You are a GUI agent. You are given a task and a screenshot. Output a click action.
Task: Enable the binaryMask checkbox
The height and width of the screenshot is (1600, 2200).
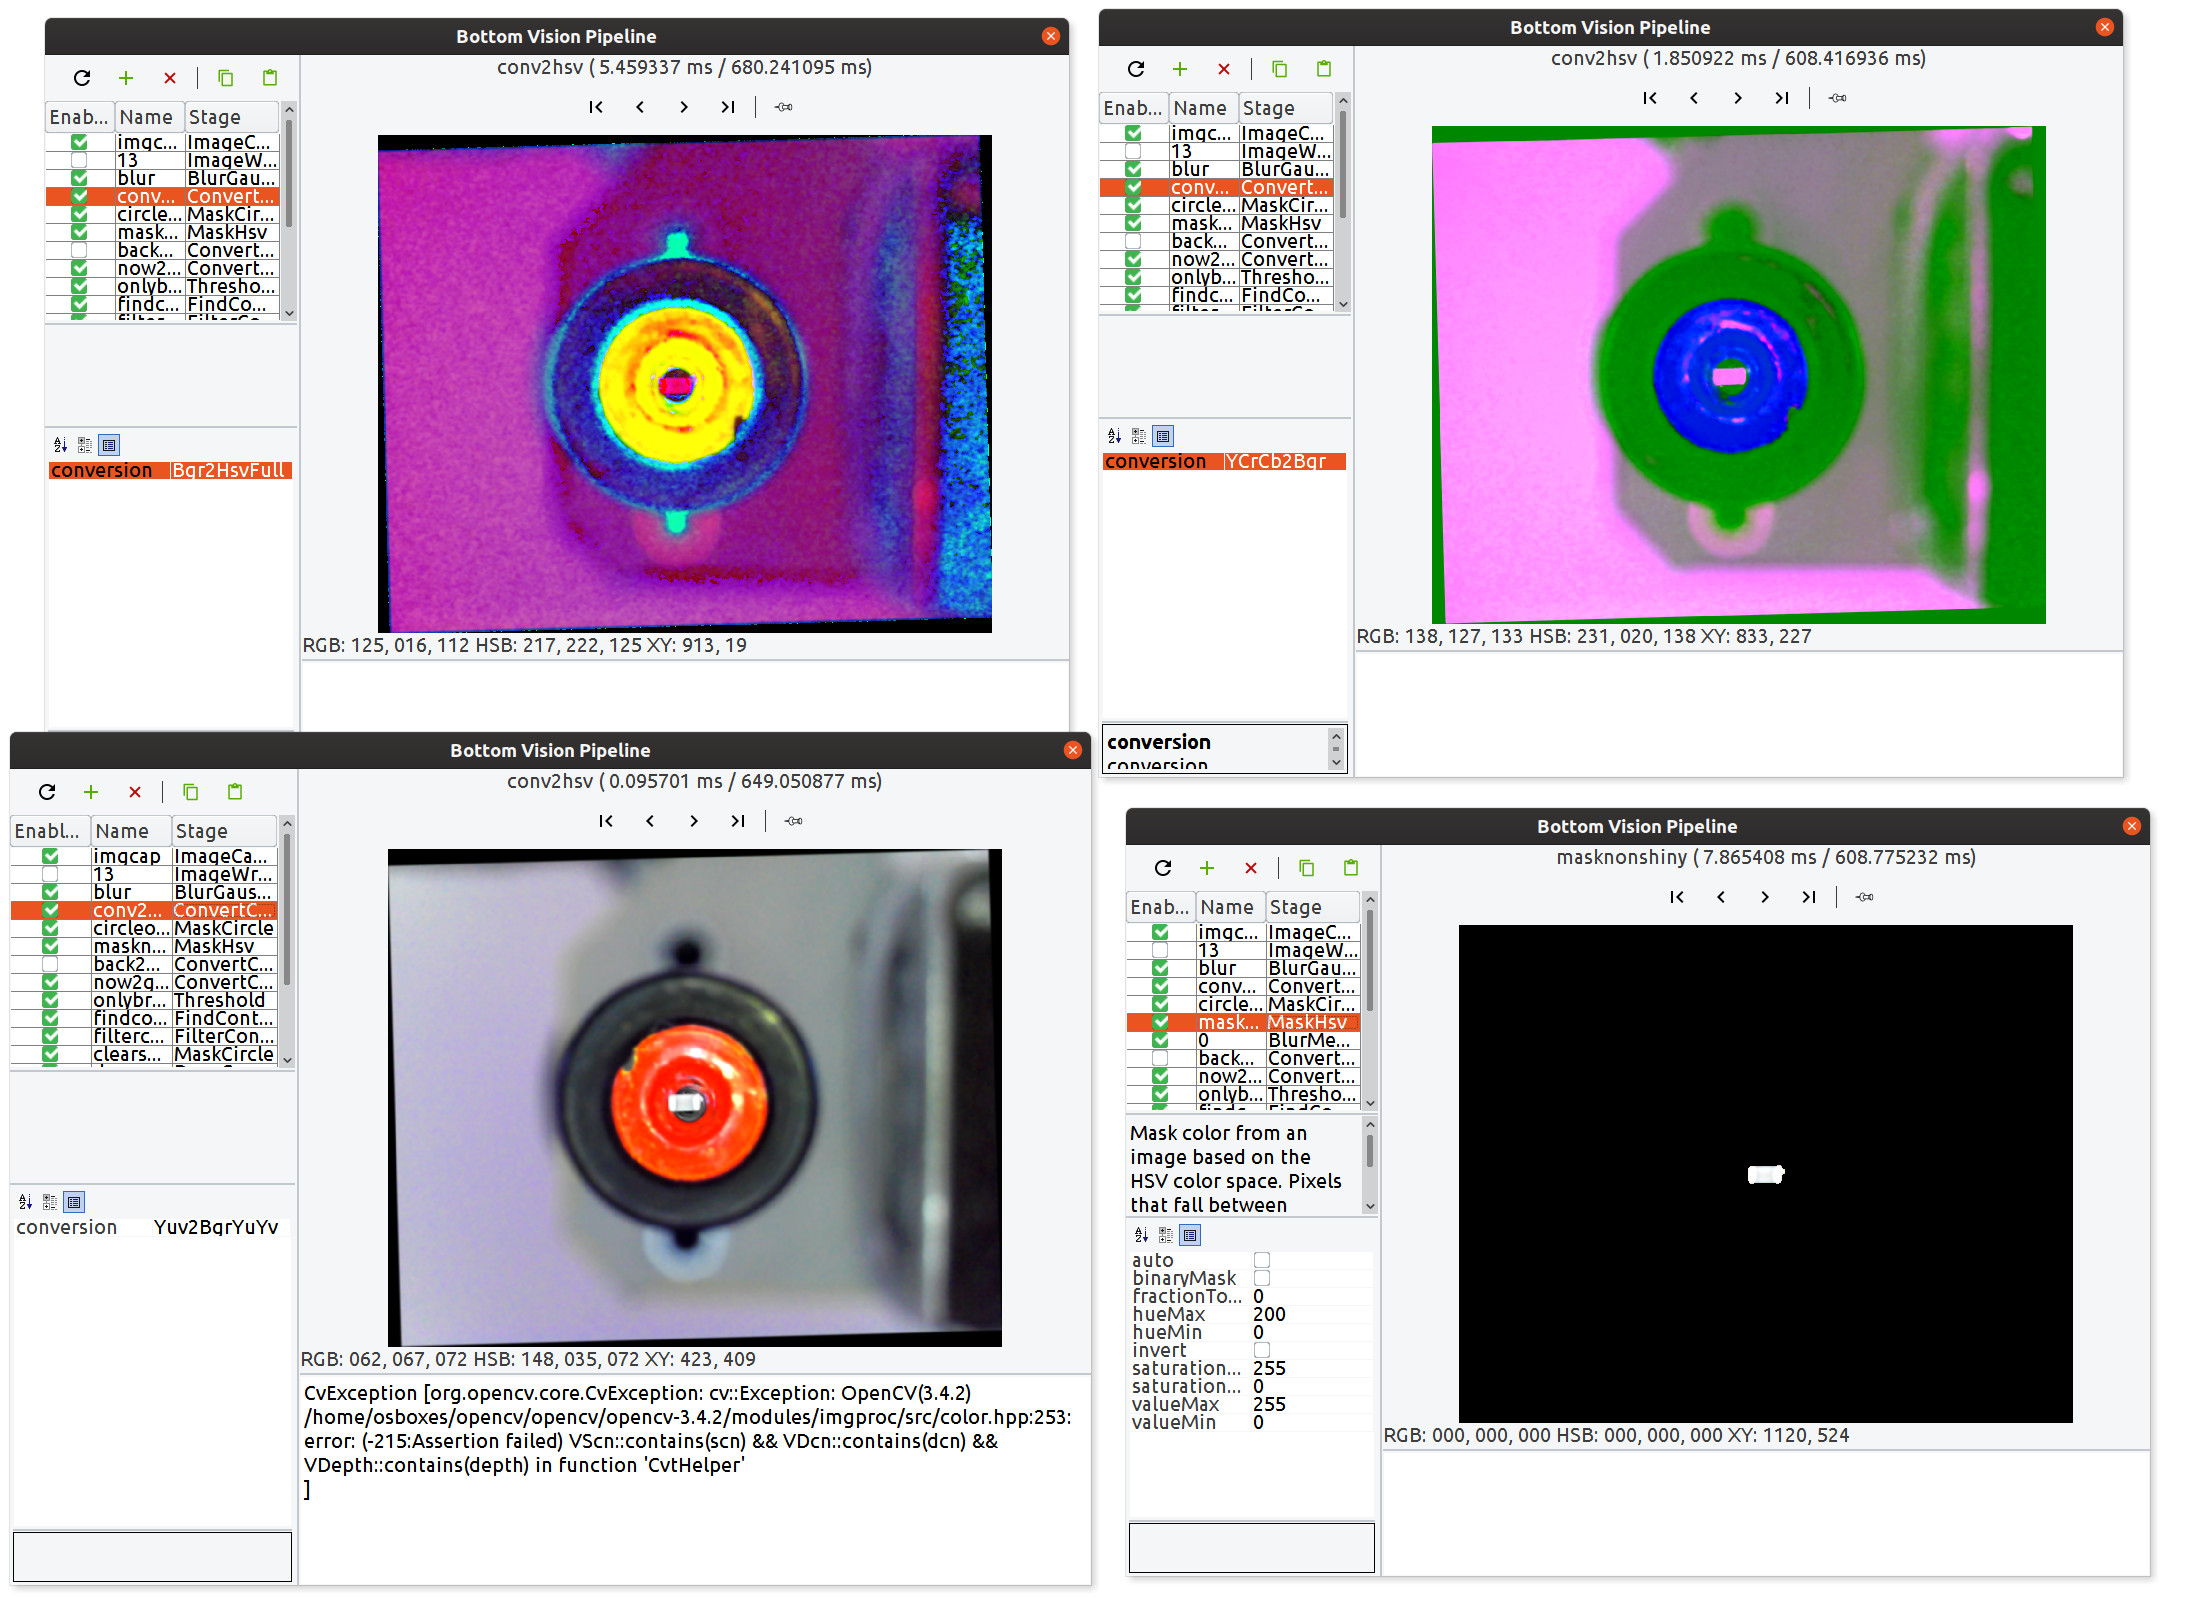(1262, 1278)
